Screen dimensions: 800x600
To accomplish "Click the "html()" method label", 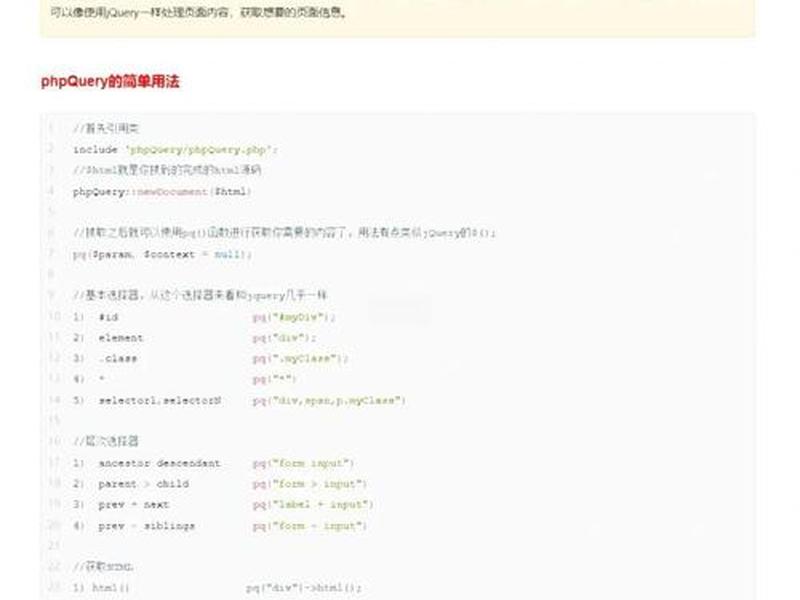I will [111, 588].
